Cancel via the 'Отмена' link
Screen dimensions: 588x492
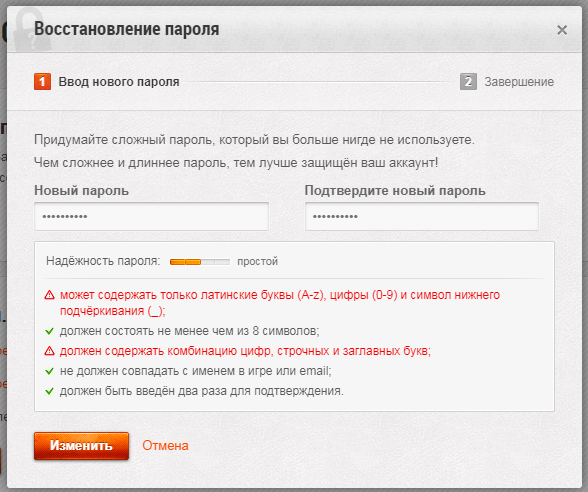pos(165,446)
